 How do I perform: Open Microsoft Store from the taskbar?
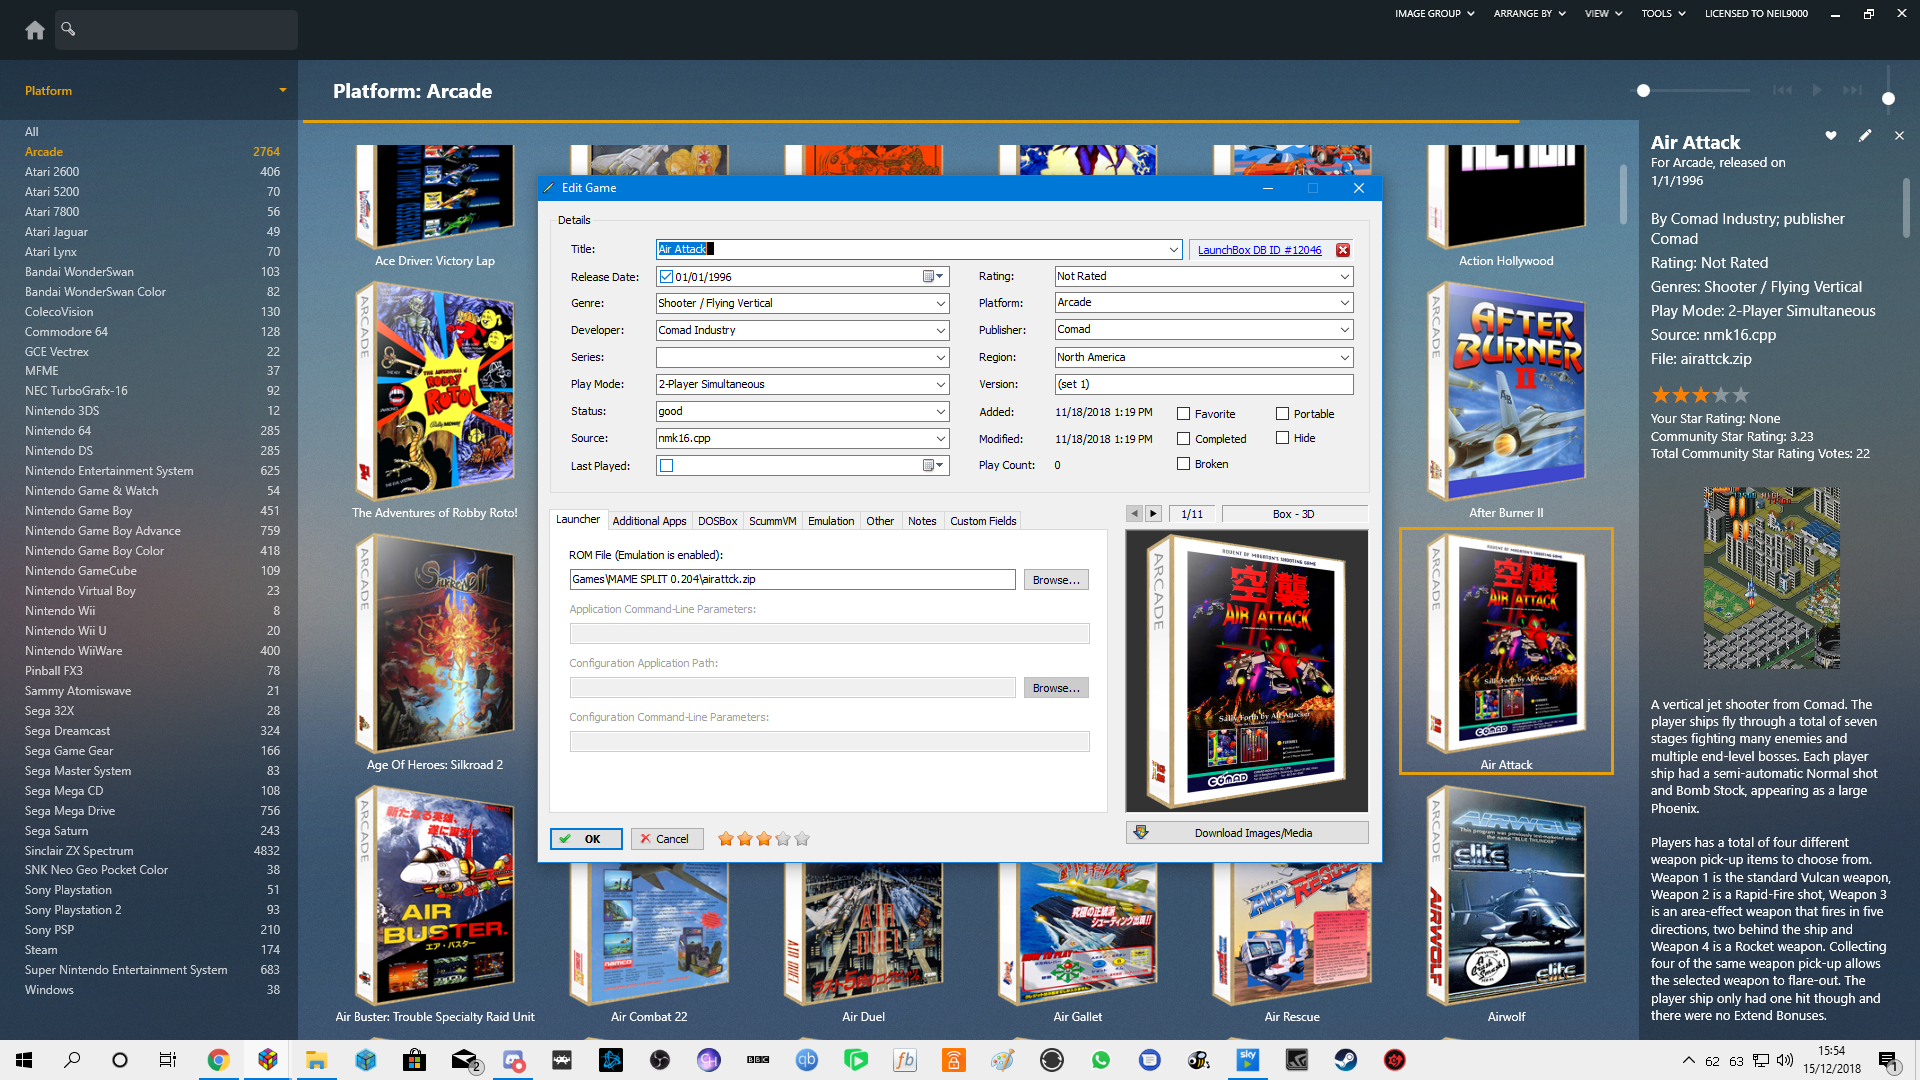pyautogui.click(x=414, y=1060)
